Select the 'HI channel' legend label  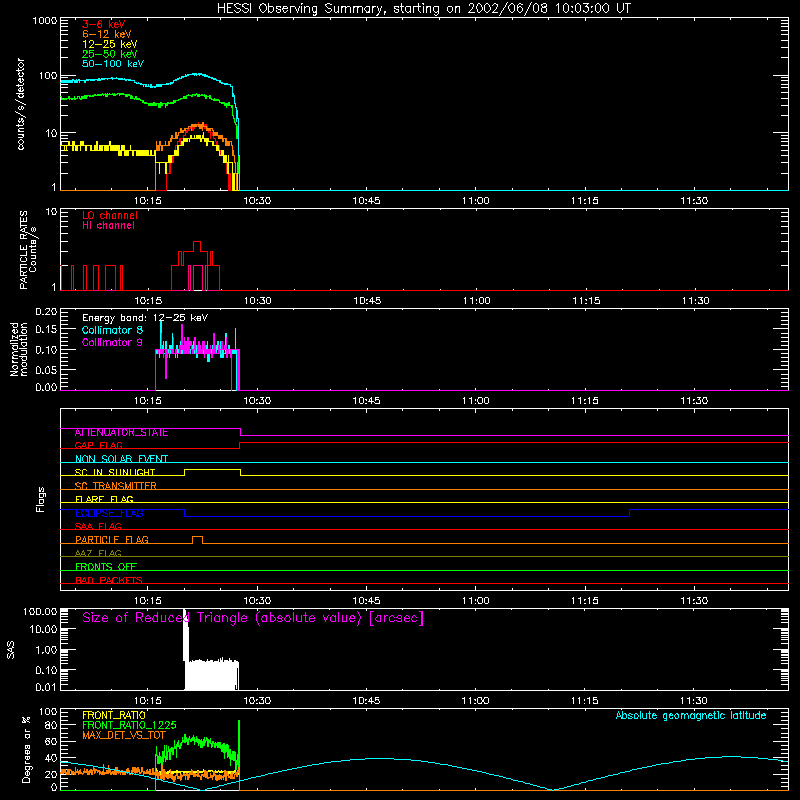coord(108,226)
